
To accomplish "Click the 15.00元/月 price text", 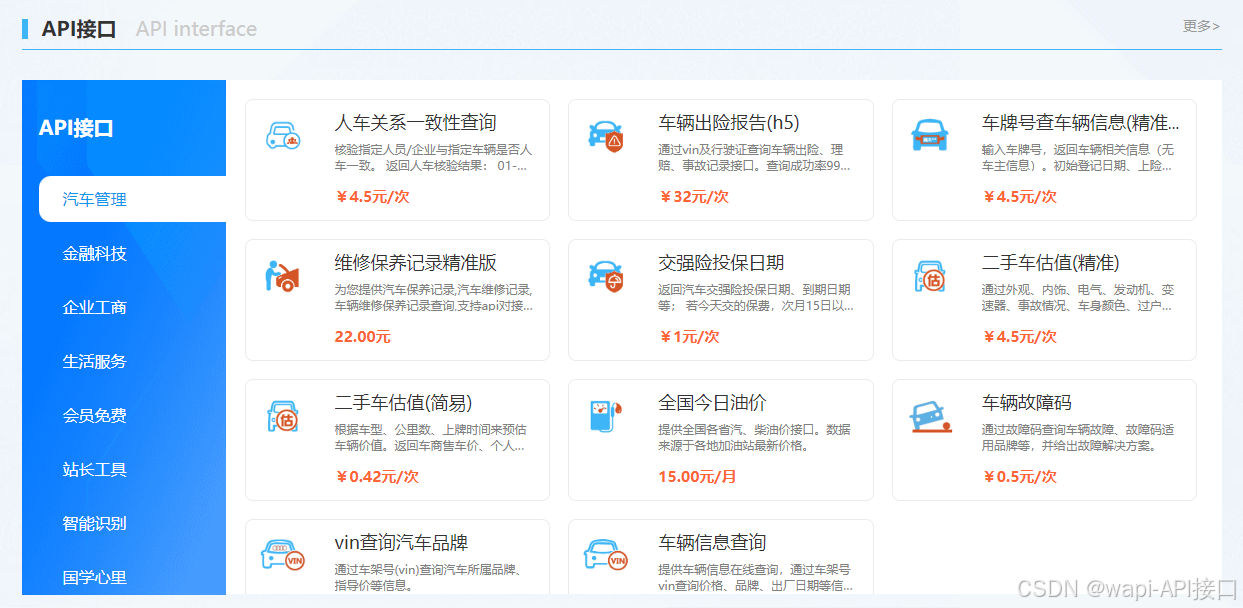I will click(697, 477).
